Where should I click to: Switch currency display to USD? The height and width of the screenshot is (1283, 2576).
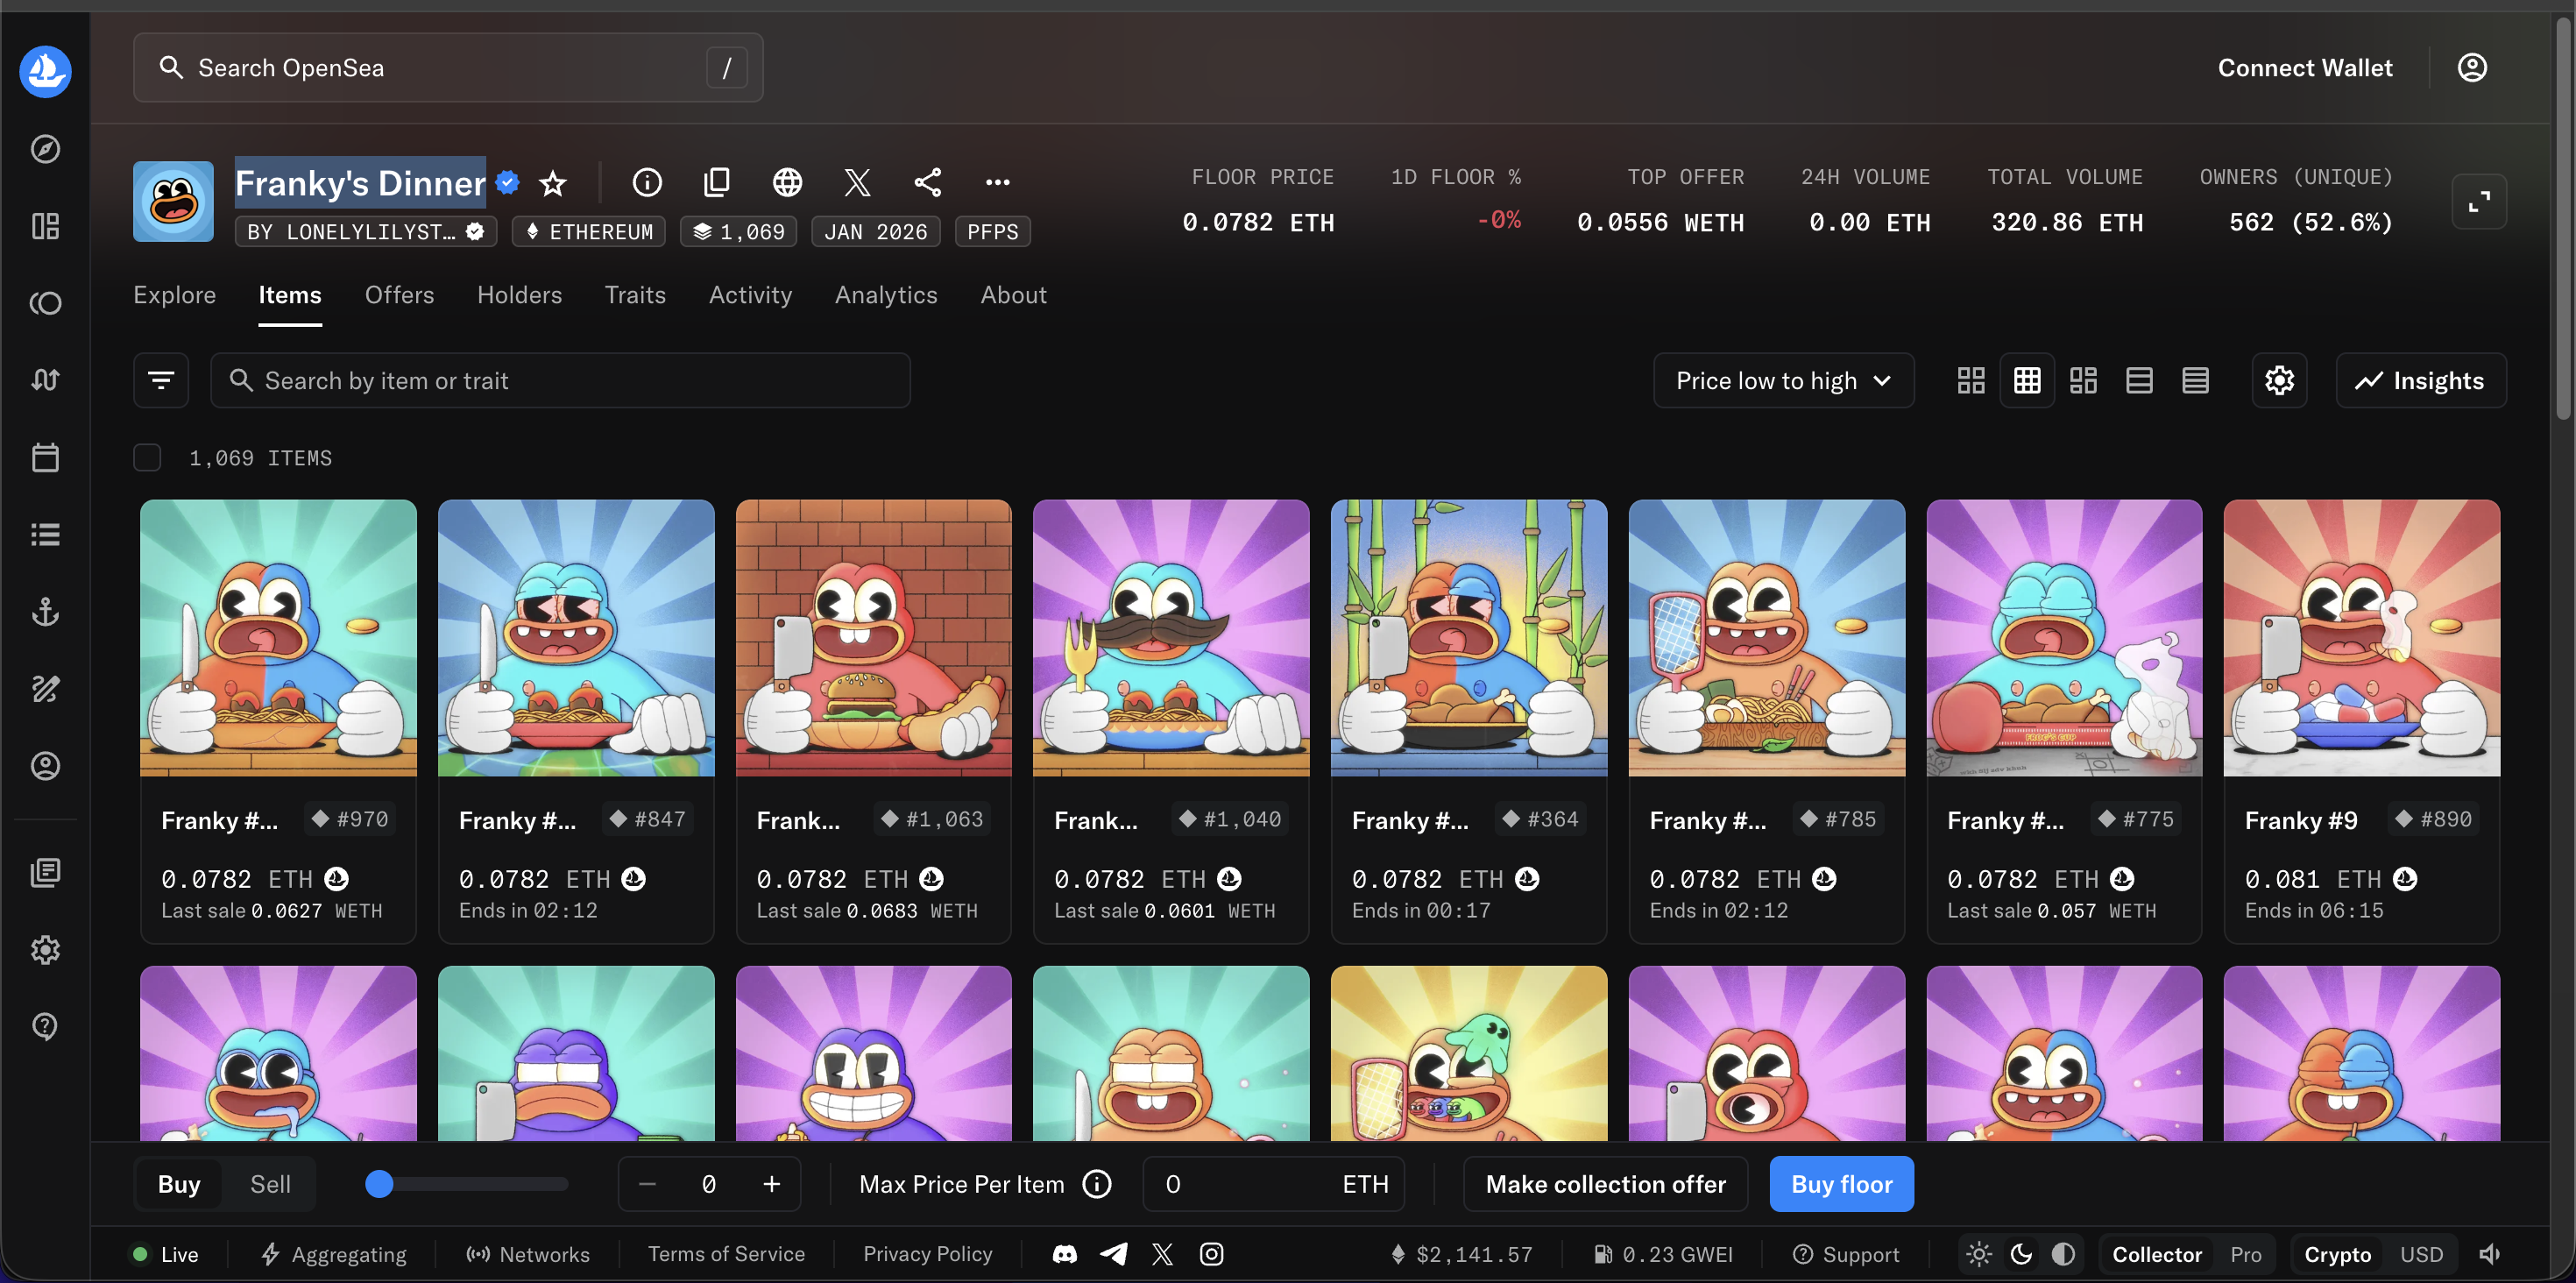coord(2421,1254)
